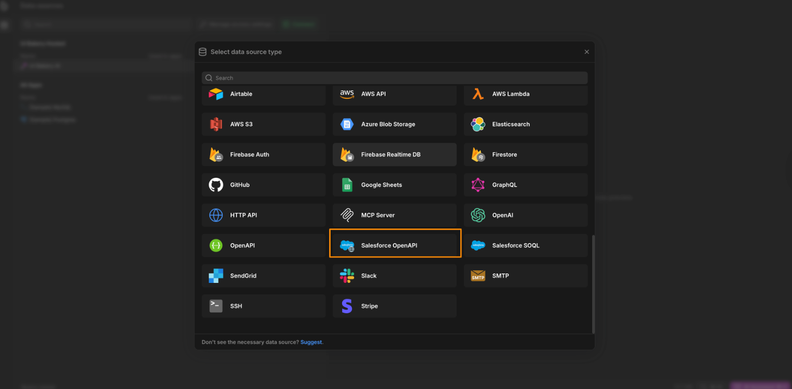This screenshot has height=389, width=792.
Task: Select the Elasticsearch icon
Action: click(x=478, y=124)
